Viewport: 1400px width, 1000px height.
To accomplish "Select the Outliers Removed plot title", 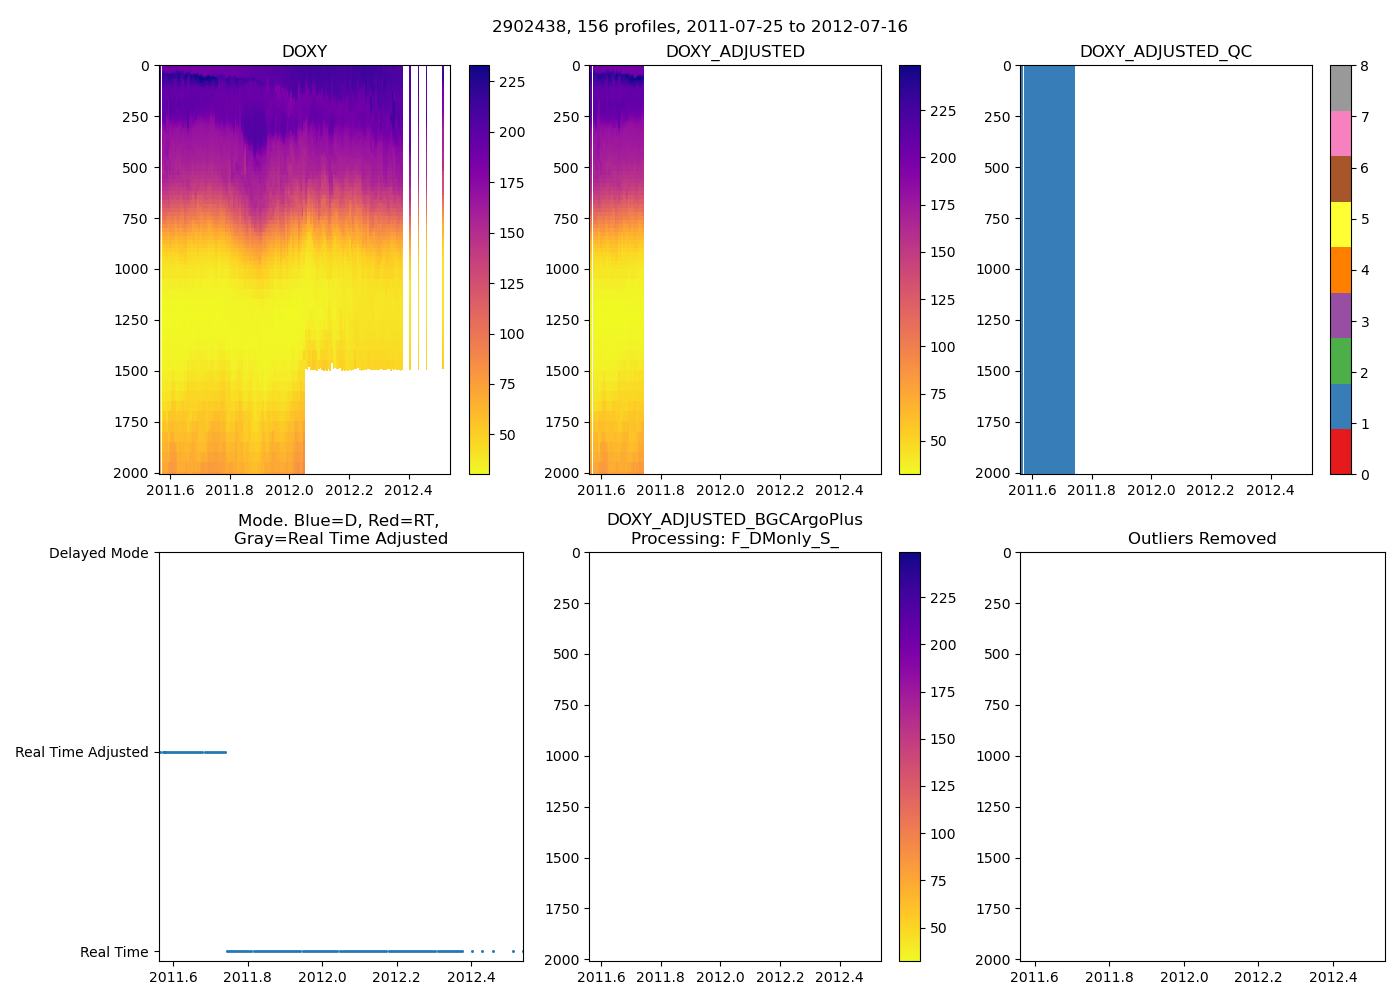I will tap(1202, 539).
